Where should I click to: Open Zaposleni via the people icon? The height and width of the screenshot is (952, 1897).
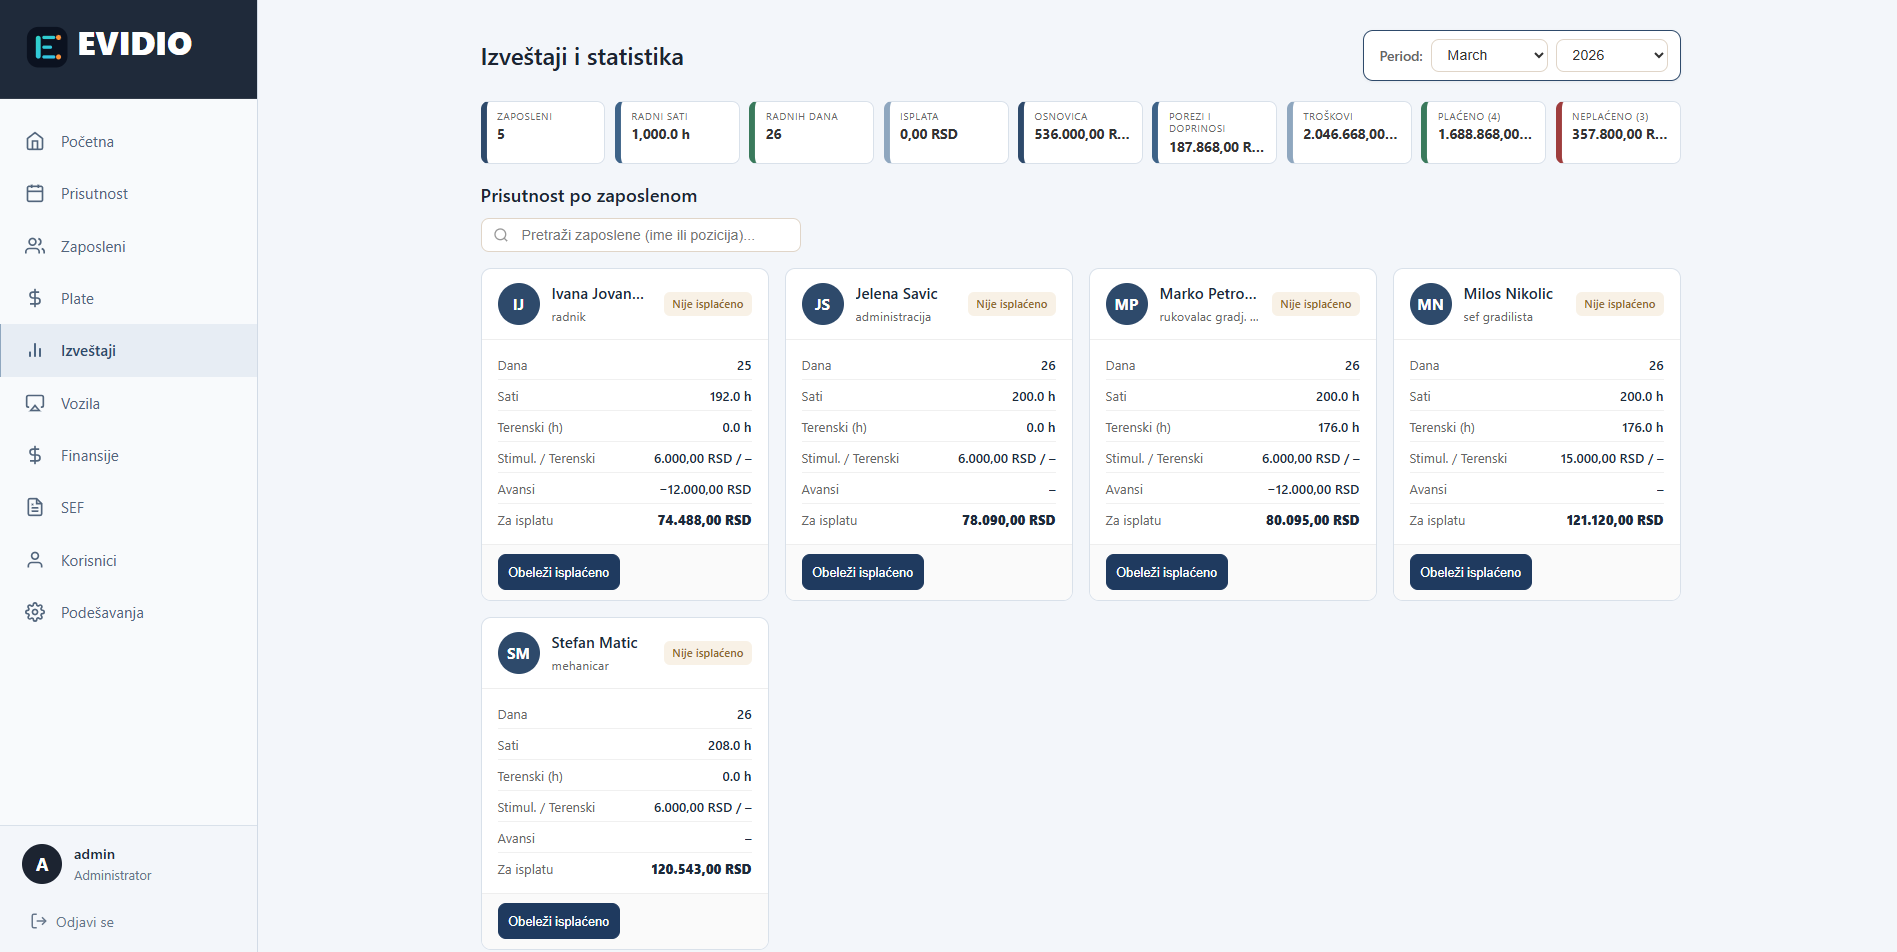(x=36, y=245)
